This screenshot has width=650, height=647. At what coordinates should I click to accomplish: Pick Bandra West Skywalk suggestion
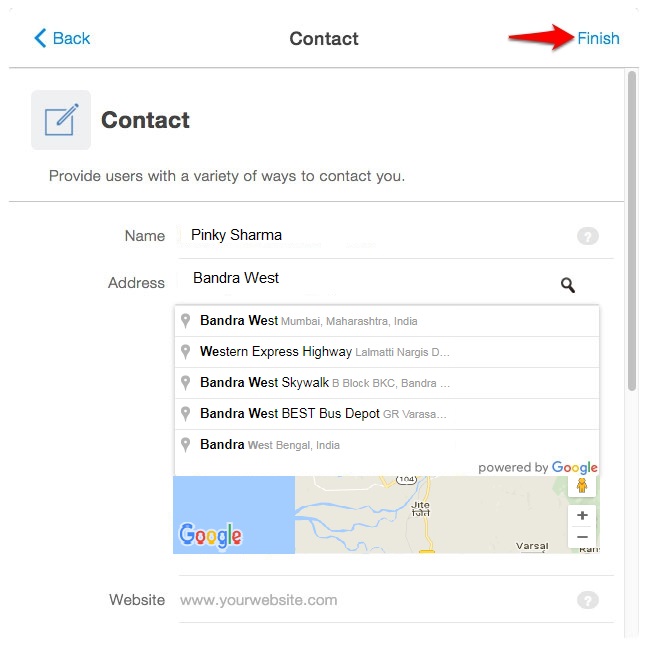point(387,383)
